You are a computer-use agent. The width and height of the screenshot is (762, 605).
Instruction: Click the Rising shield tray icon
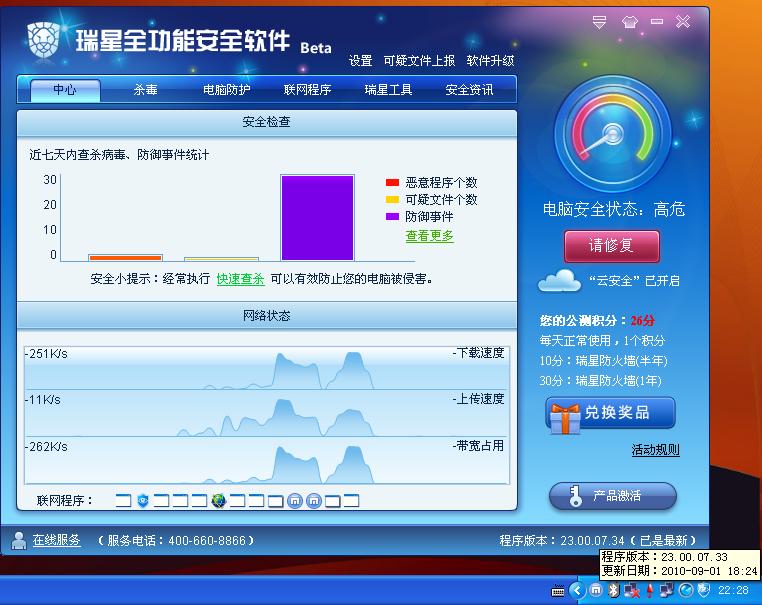pyautogui.click(x=704, y=590)
